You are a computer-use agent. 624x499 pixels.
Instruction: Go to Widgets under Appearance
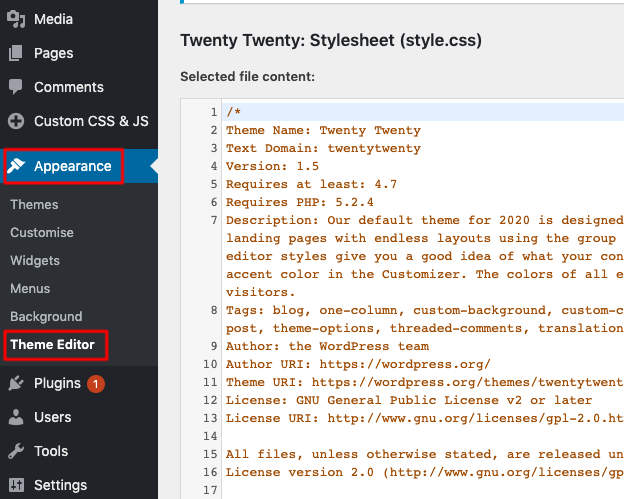tap(35, 261)
